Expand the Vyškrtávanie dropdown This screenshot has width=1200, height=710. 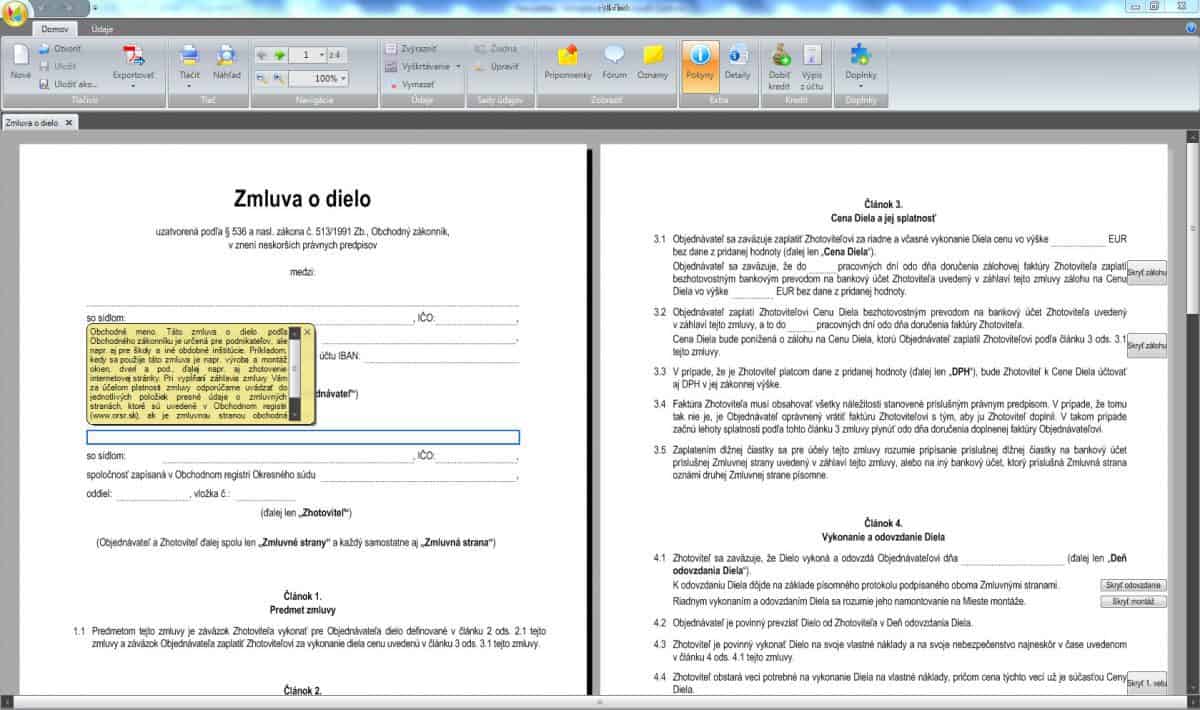(x=458, y=66)
